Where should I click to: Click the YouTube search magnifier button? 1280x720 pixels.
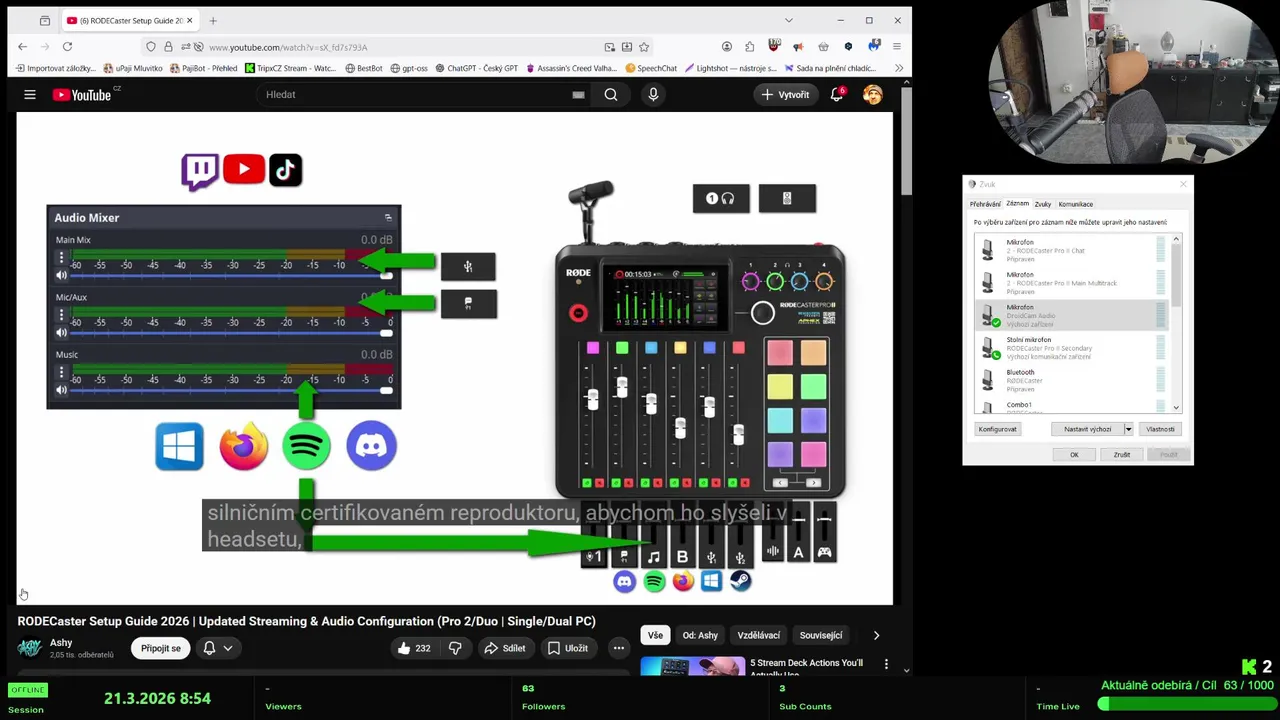[x=611, y=94]
